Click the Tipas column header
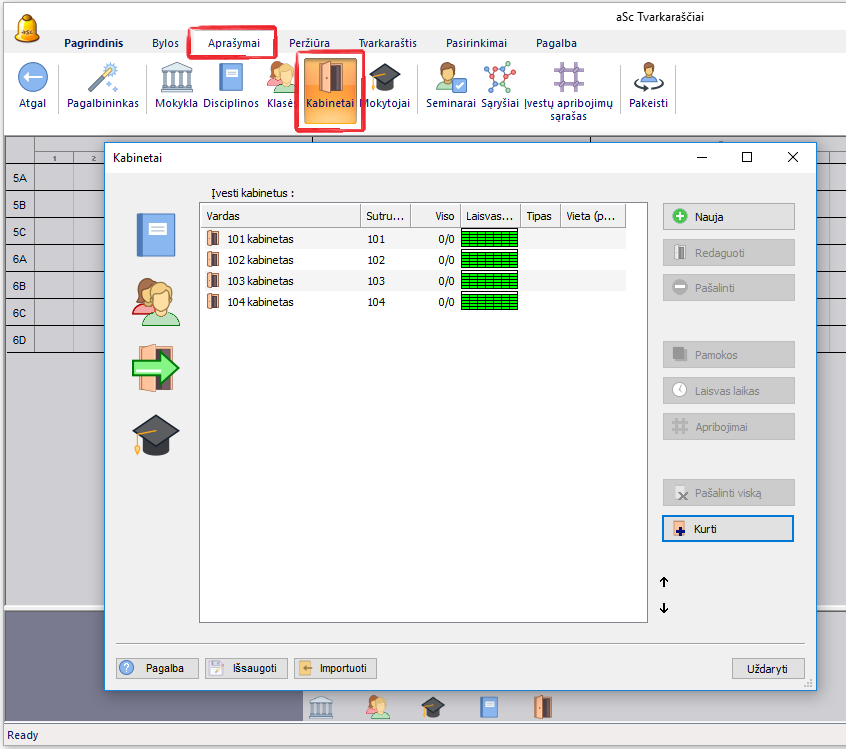 541,216
